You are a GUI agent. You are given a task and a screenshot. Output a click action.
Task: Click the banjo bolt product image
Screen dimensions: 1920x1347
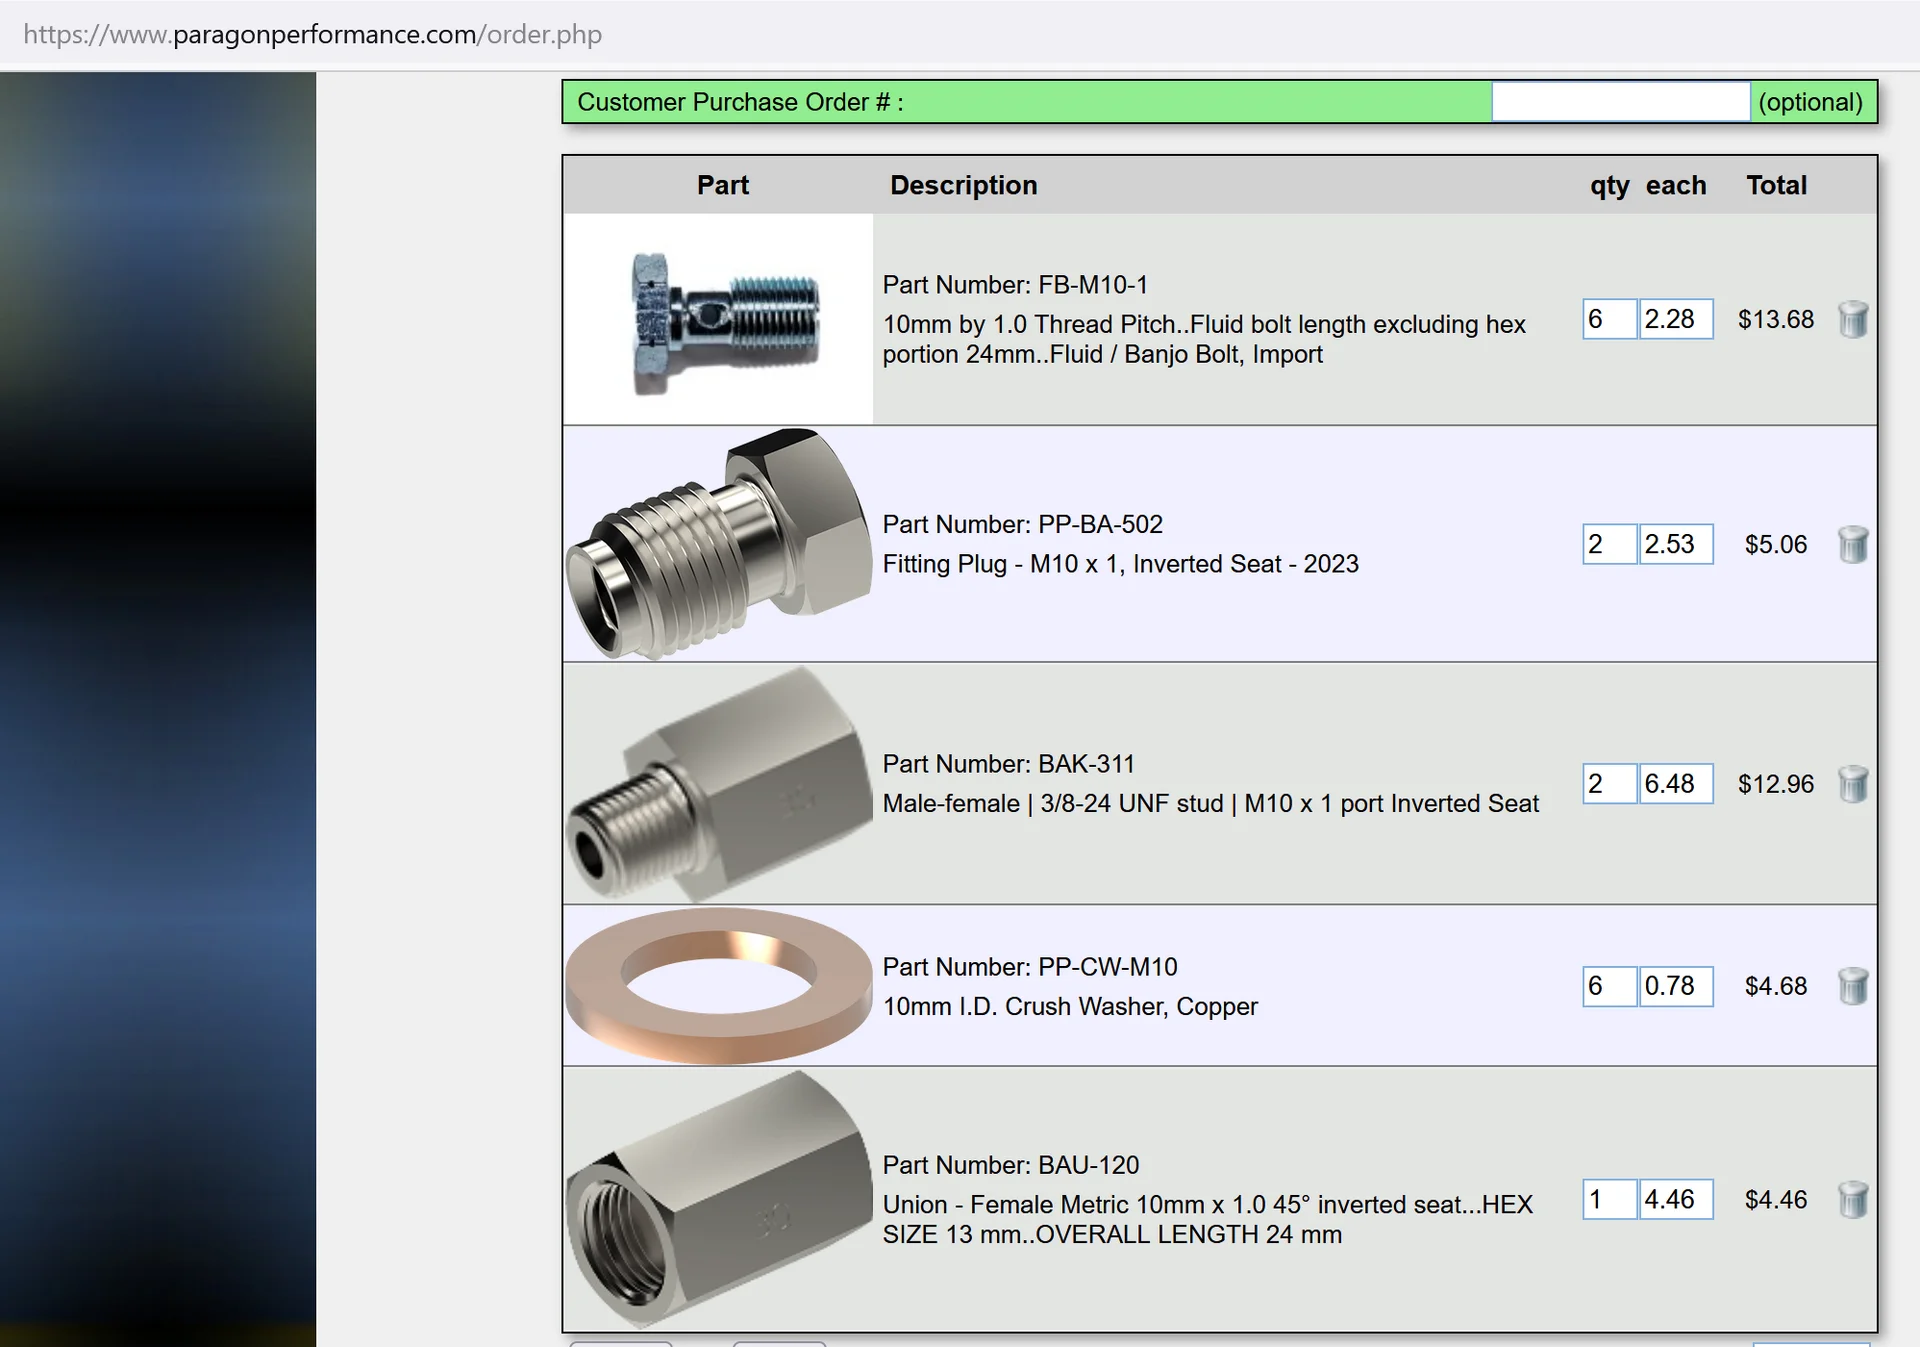(720, 320)
